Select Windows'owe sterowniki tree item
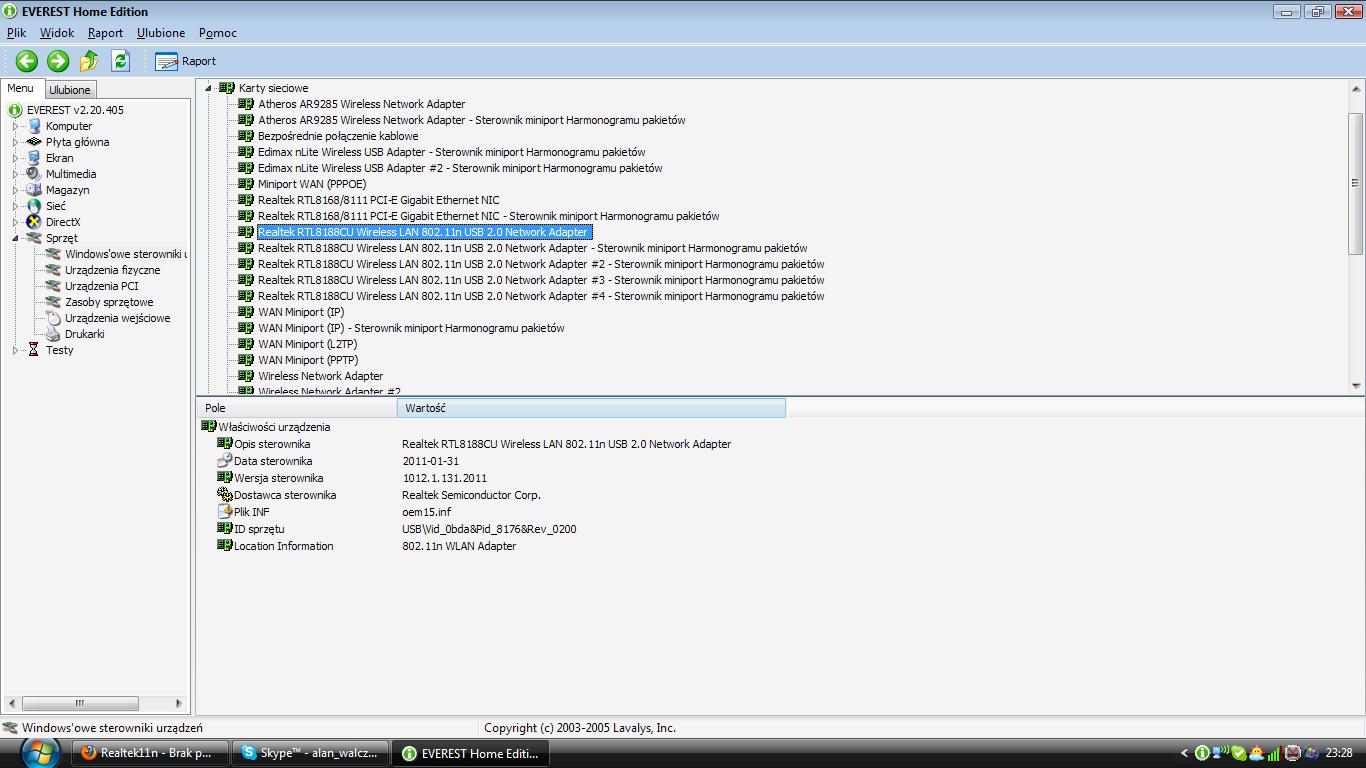This screenshot has height=768, width=1366. pyautogui.click(x=125, y=254)
